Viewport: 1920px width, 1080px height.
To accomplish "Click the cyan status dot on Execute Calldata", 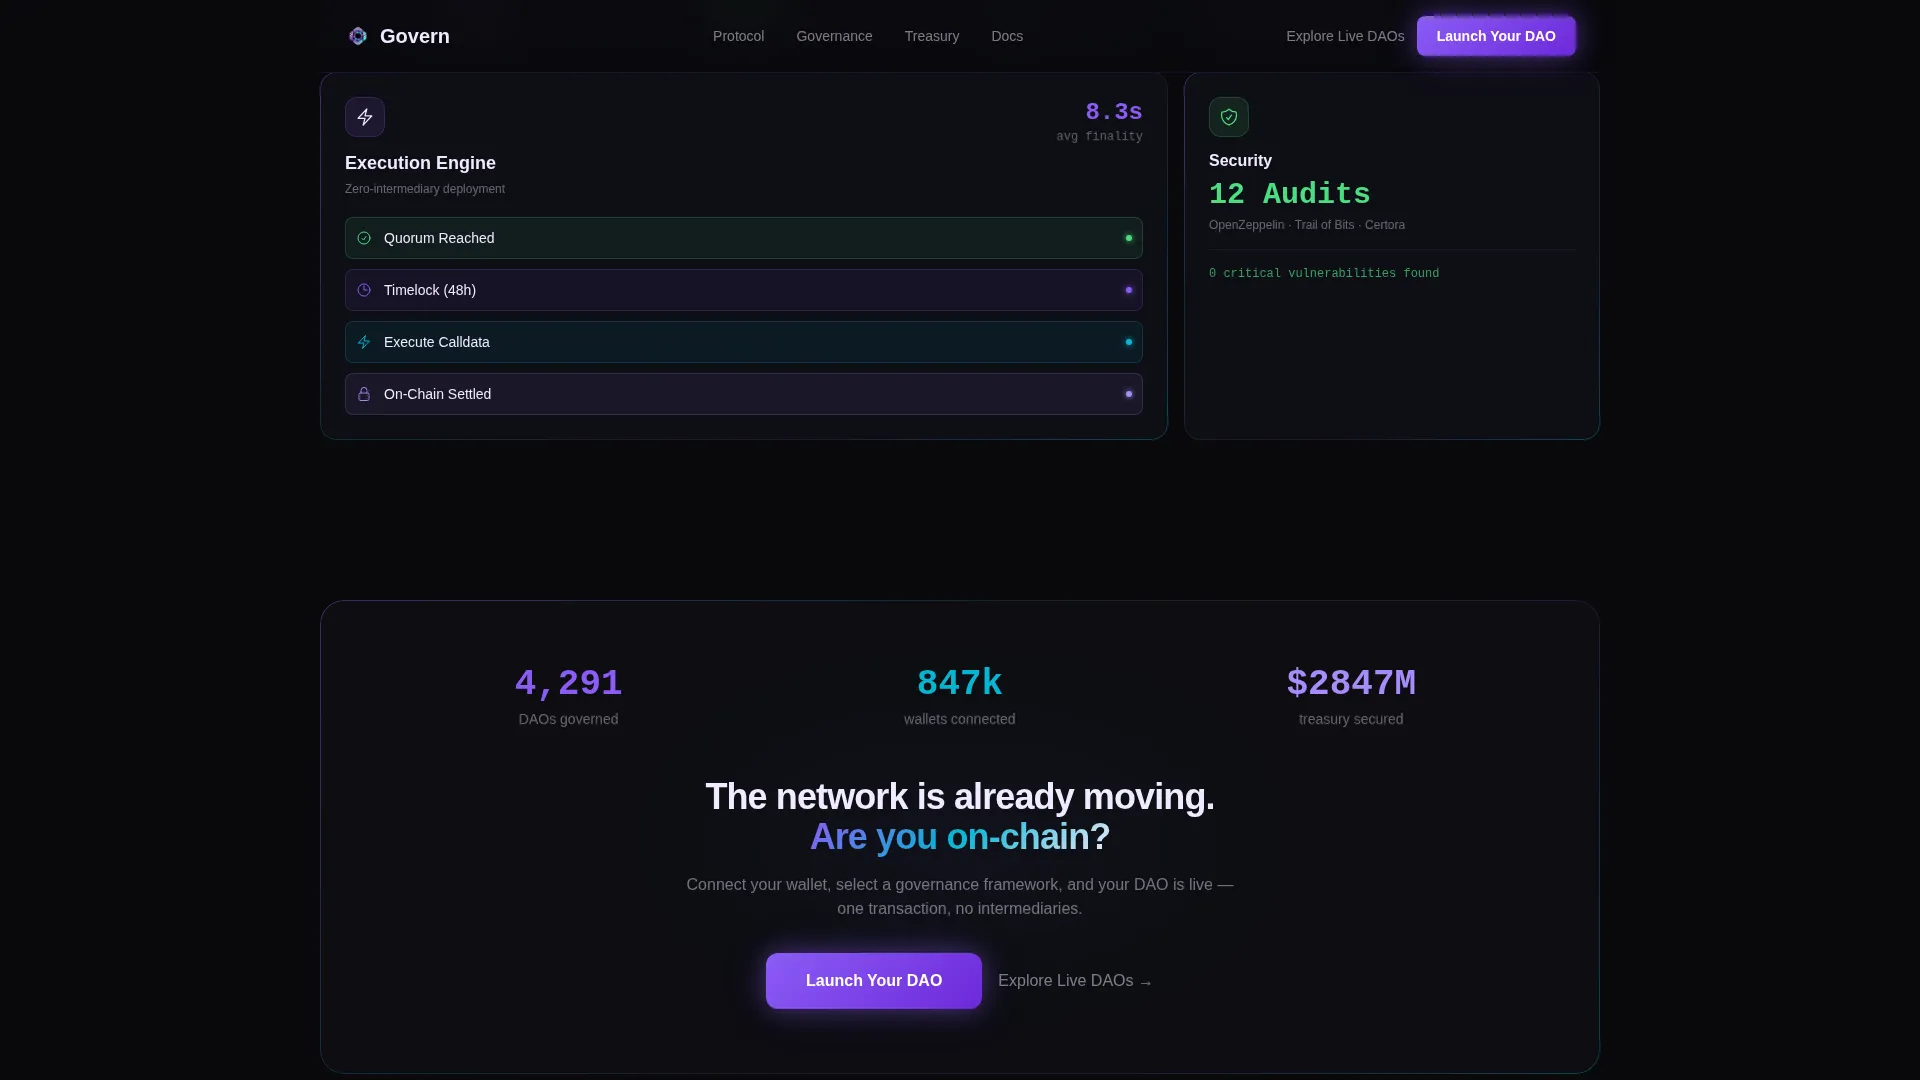I will pos(1129,342).
